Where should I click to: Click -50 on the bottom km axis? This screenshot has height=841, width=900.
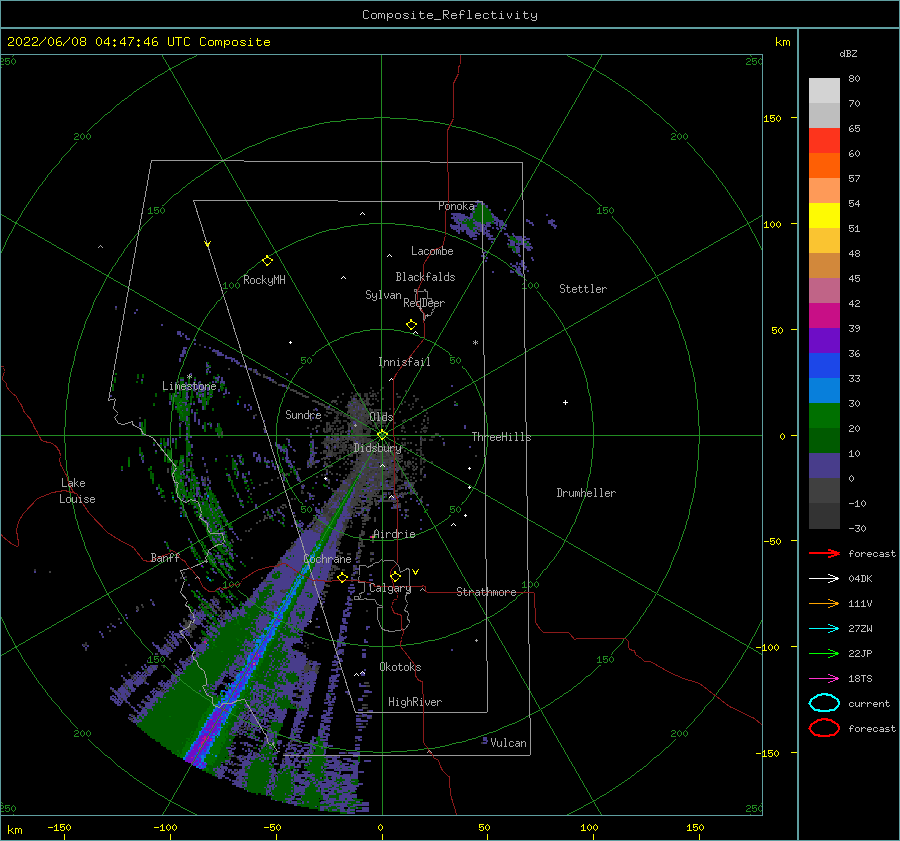(x=272, y=827)
